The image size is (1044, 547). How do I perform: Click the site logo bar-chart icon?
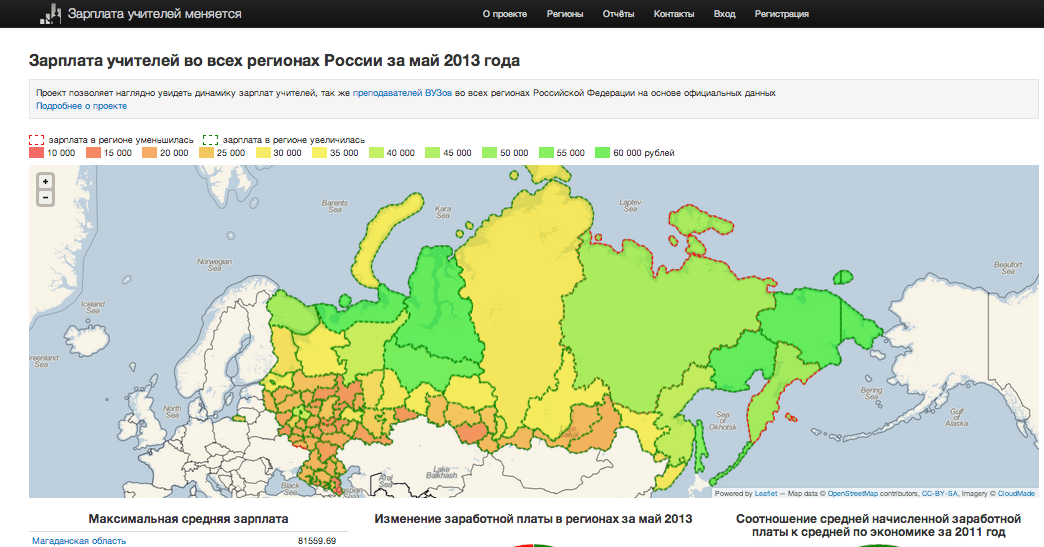49,14
